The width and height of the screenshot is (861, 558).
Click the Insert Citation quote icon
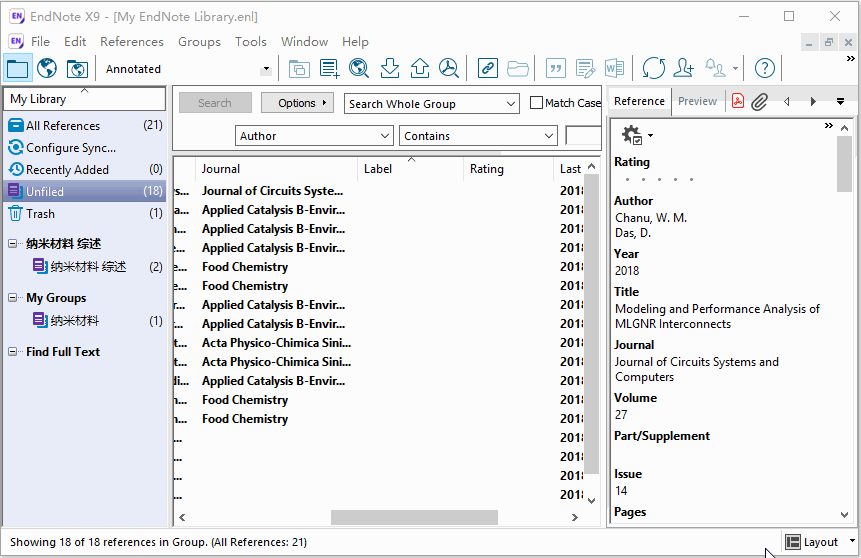556,69
